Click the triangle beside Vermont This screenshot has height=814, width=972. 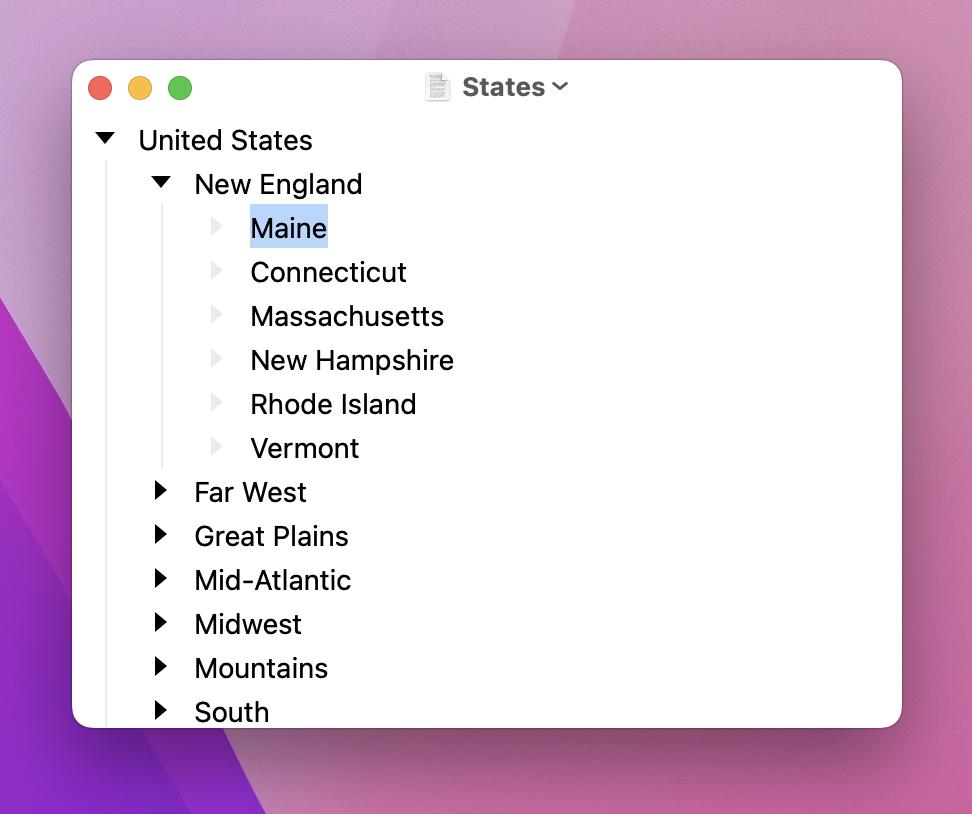tap(216, 446)
